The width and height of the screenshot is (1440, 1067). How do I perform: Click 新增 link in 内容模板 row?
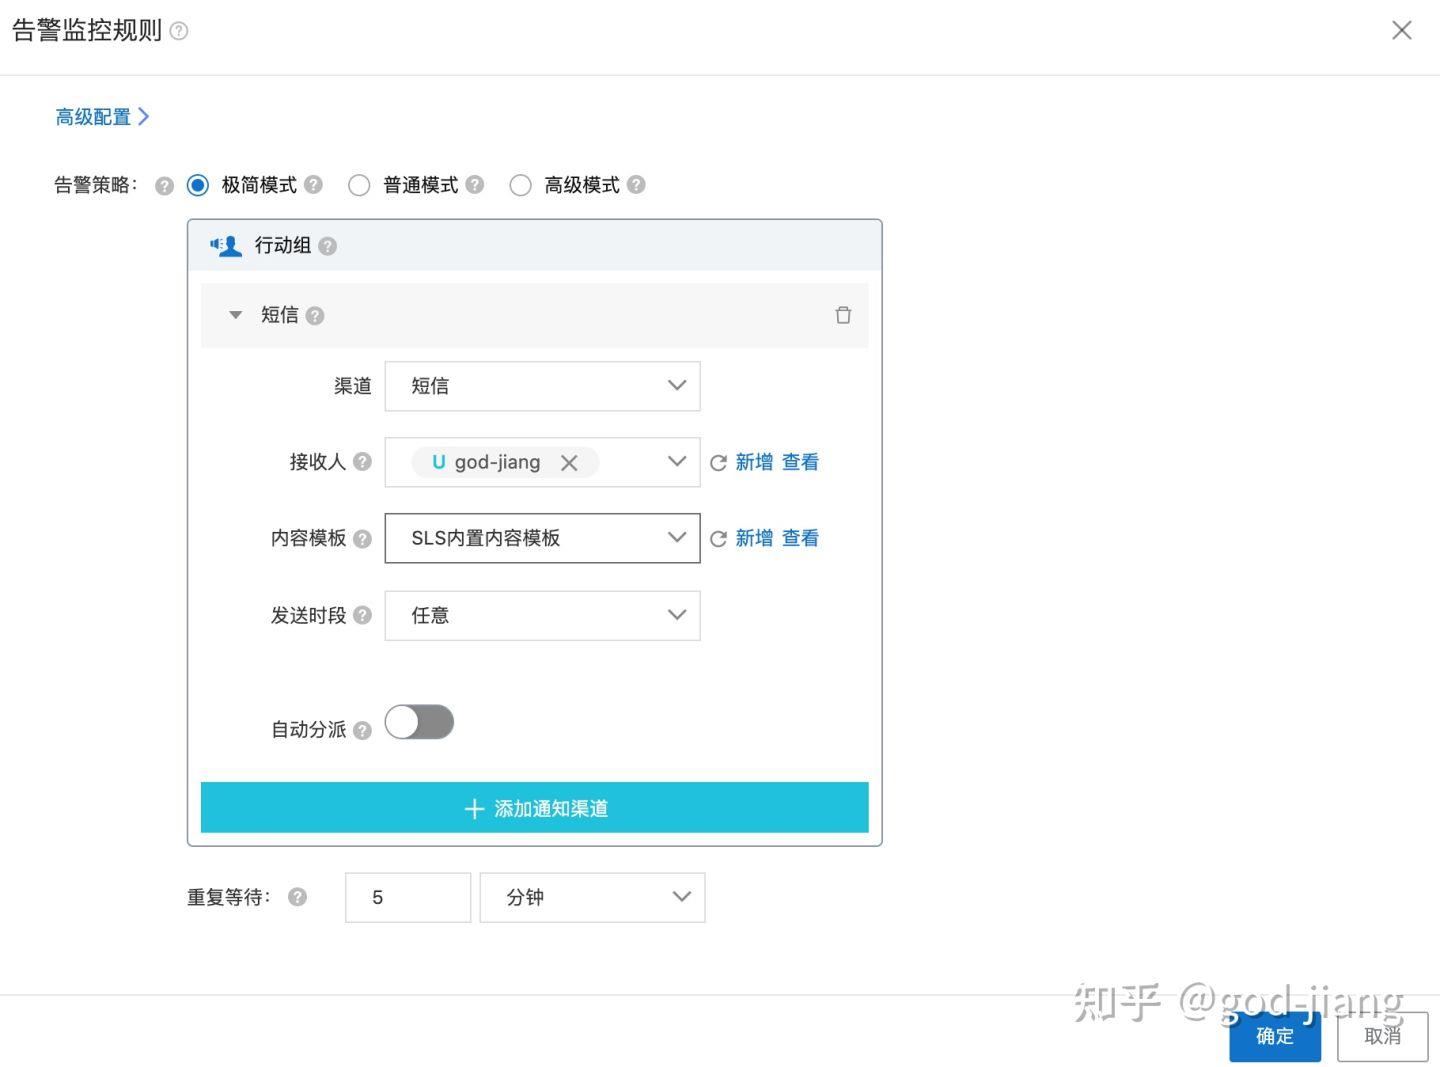click(x=754, y=538)
